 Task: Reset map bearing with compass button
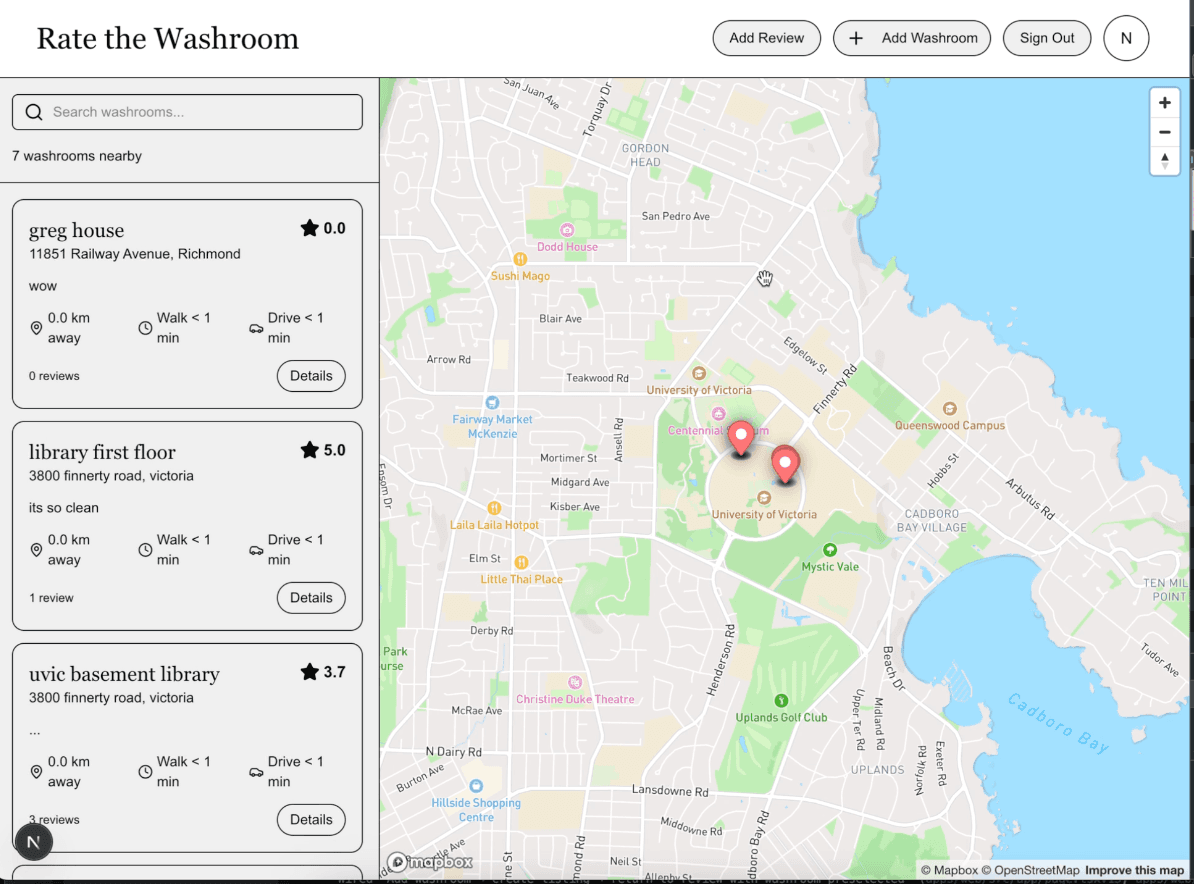[x=1164, y=160]
